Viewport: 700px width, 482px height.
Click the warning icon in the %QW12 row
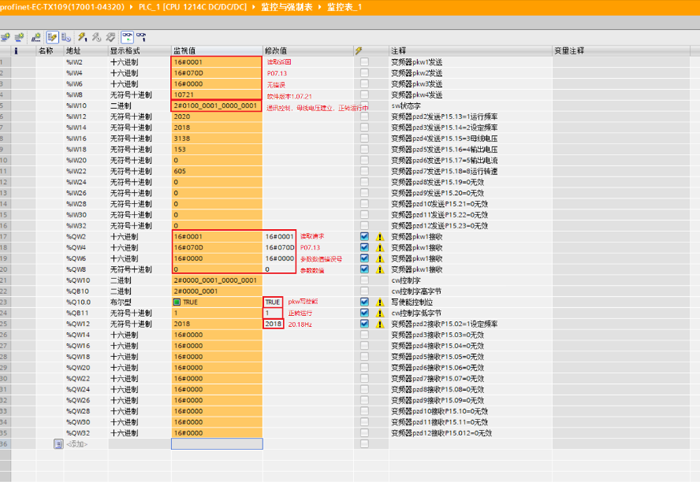tap(378, 324)
